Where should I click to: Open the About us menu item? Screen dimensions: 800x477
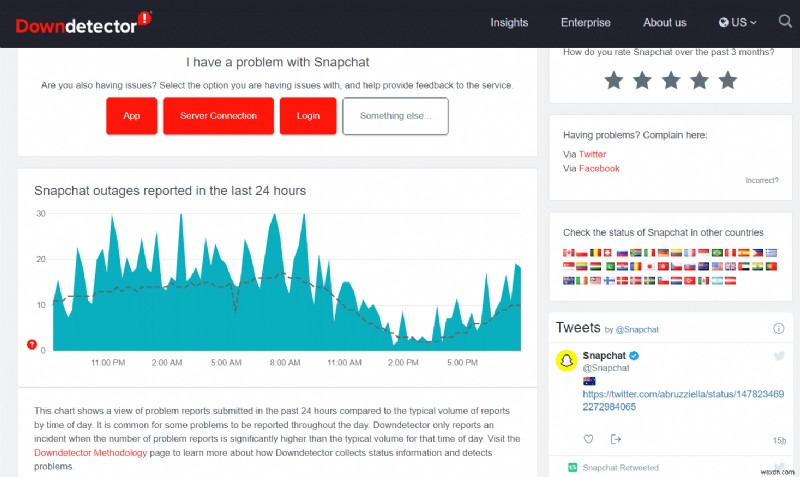665,22
